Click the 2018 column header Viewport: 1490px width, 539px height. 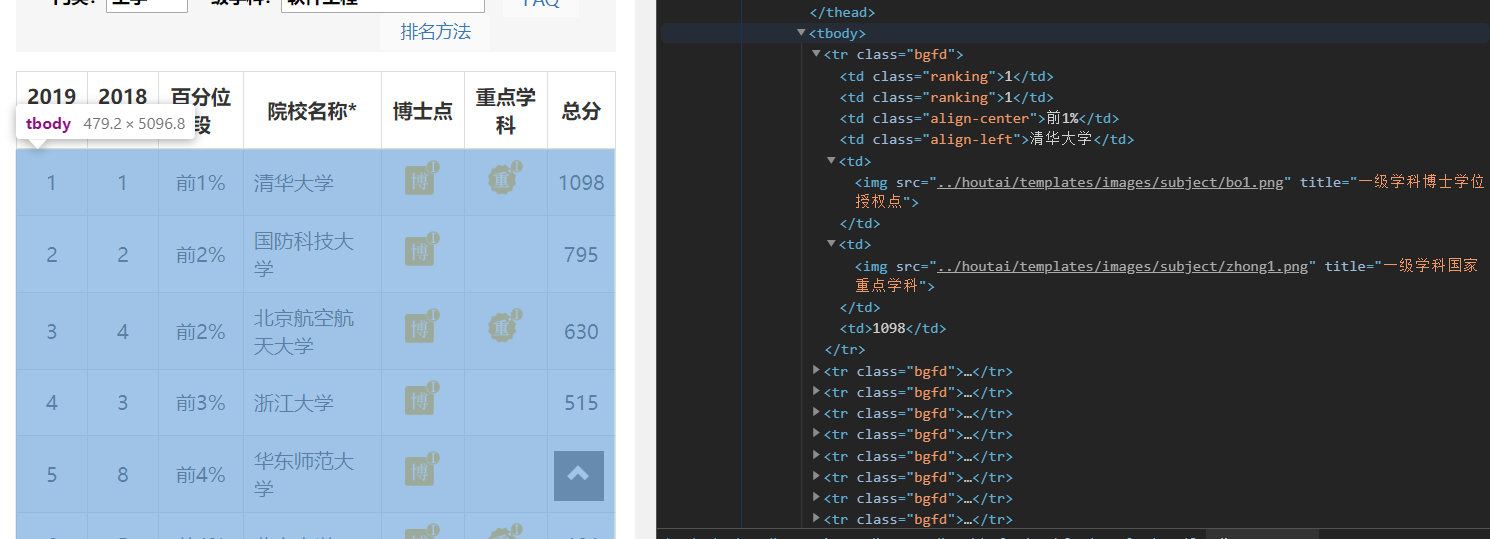pyautogui.click(x=123, y=110)
